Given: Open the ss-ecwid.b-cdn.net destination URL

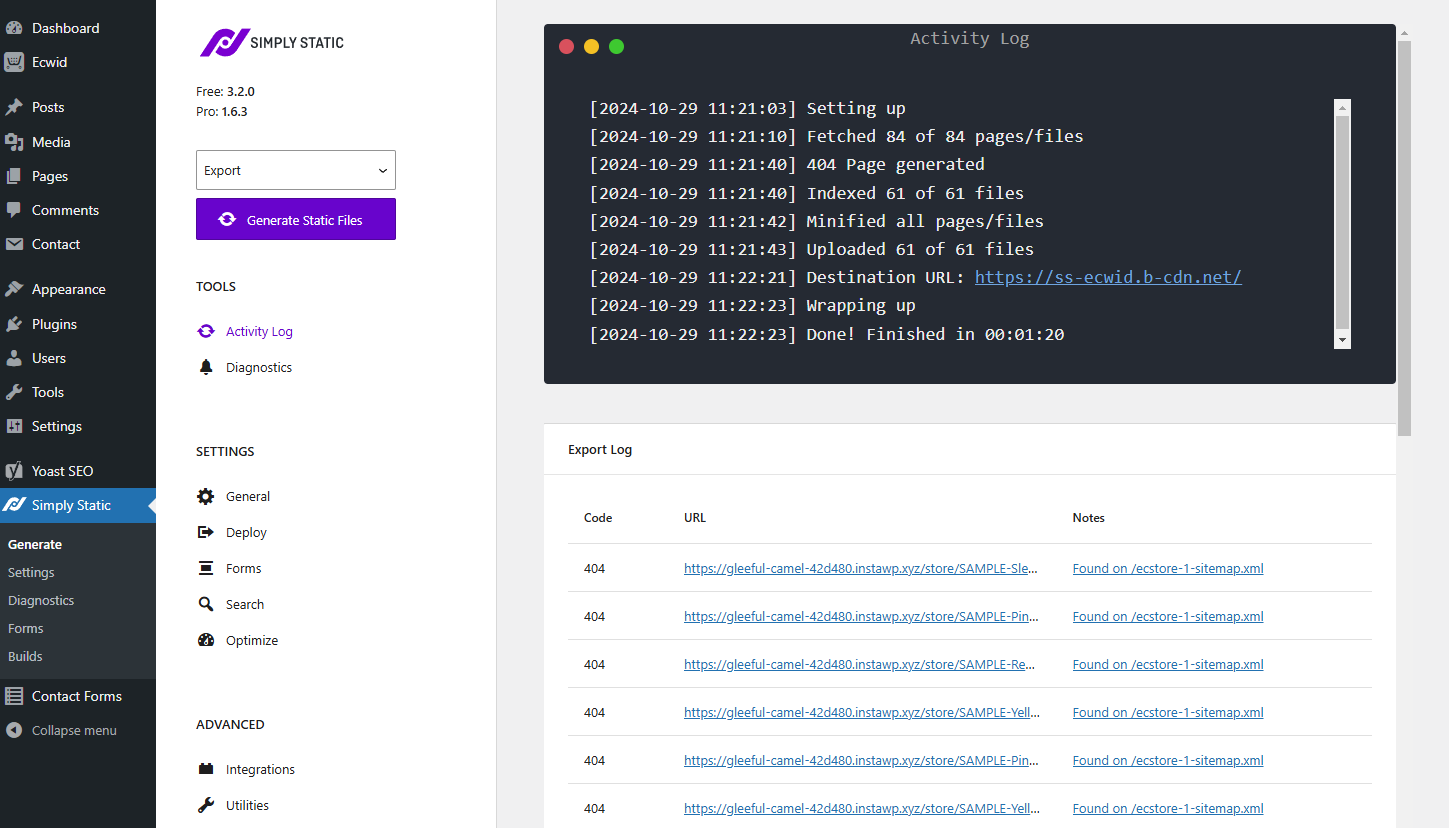Looking at the screenshot, I should coord(1107,277).
